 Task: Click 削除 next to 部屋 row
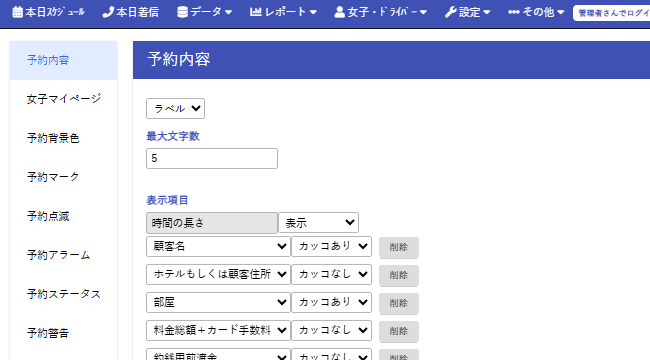pos(399,304)
